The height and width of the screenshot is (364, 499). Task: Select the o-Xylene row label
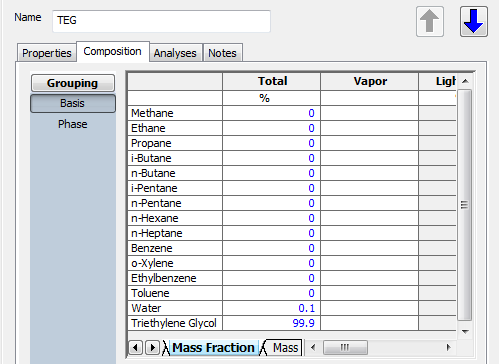click(x=175, y=263)
